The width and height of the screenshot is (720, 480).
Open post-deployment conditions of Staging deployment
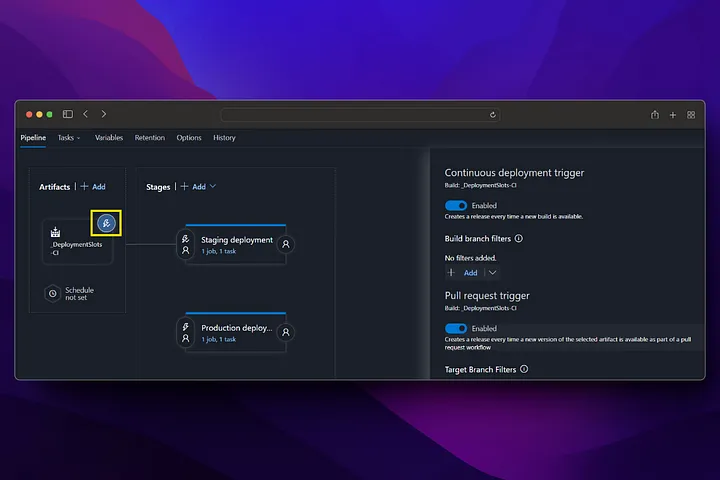click(286, 244)
